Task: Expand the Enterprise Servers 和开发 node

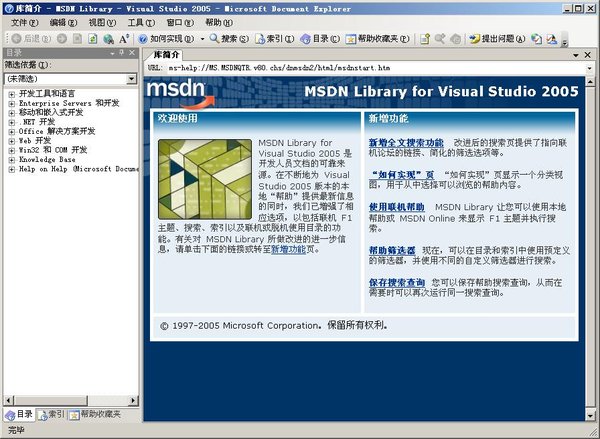Action: point(12,103)
